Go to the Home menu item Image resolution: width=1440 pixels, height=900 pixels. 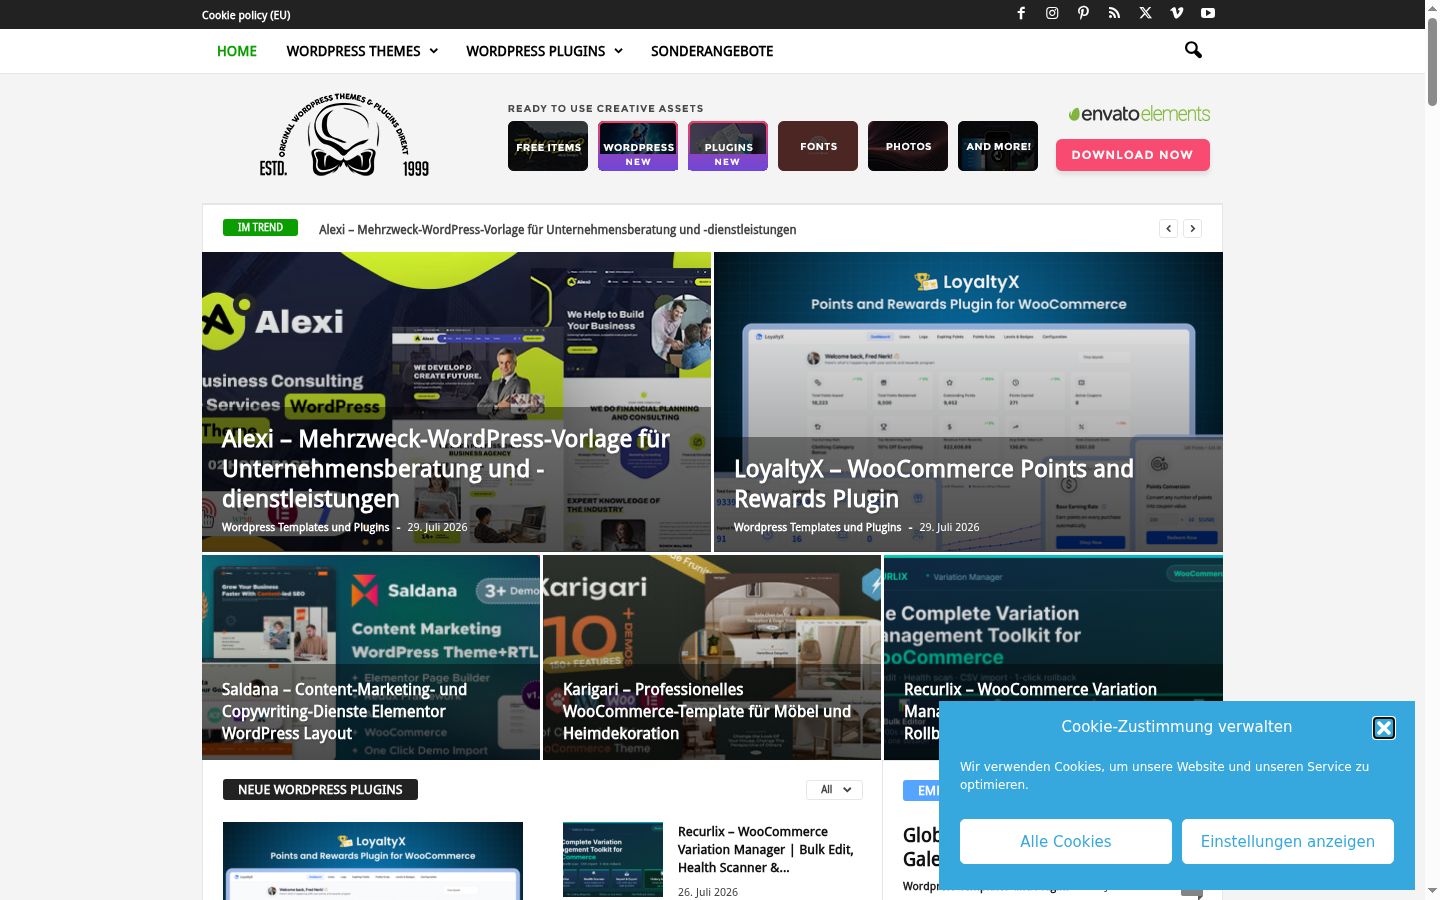pos(237,51)
